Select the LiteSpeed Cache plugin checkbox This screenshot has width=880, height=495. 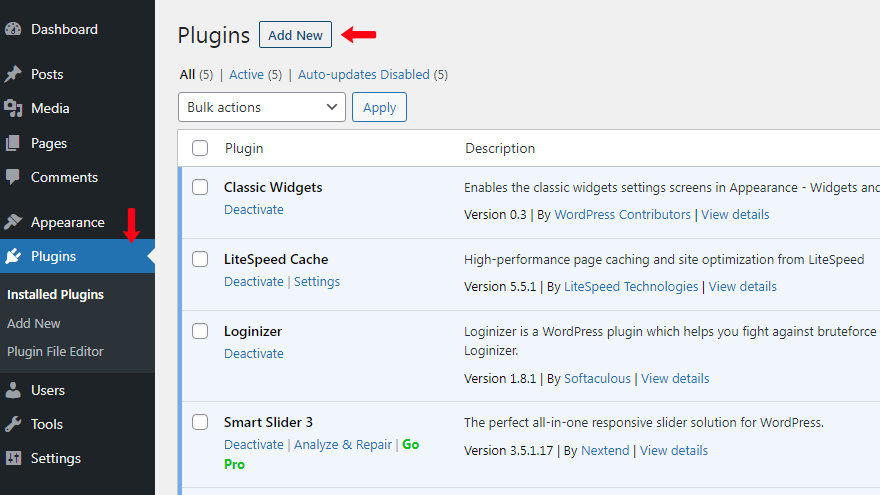point(200,260)
